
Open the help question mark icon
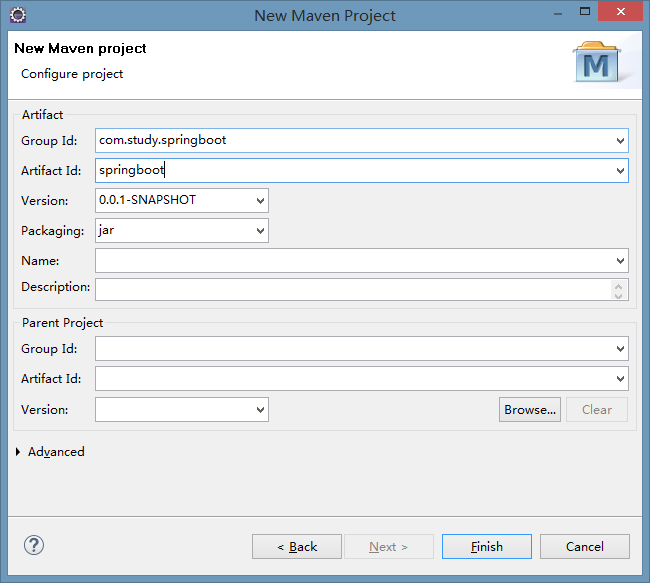point(34,545)
